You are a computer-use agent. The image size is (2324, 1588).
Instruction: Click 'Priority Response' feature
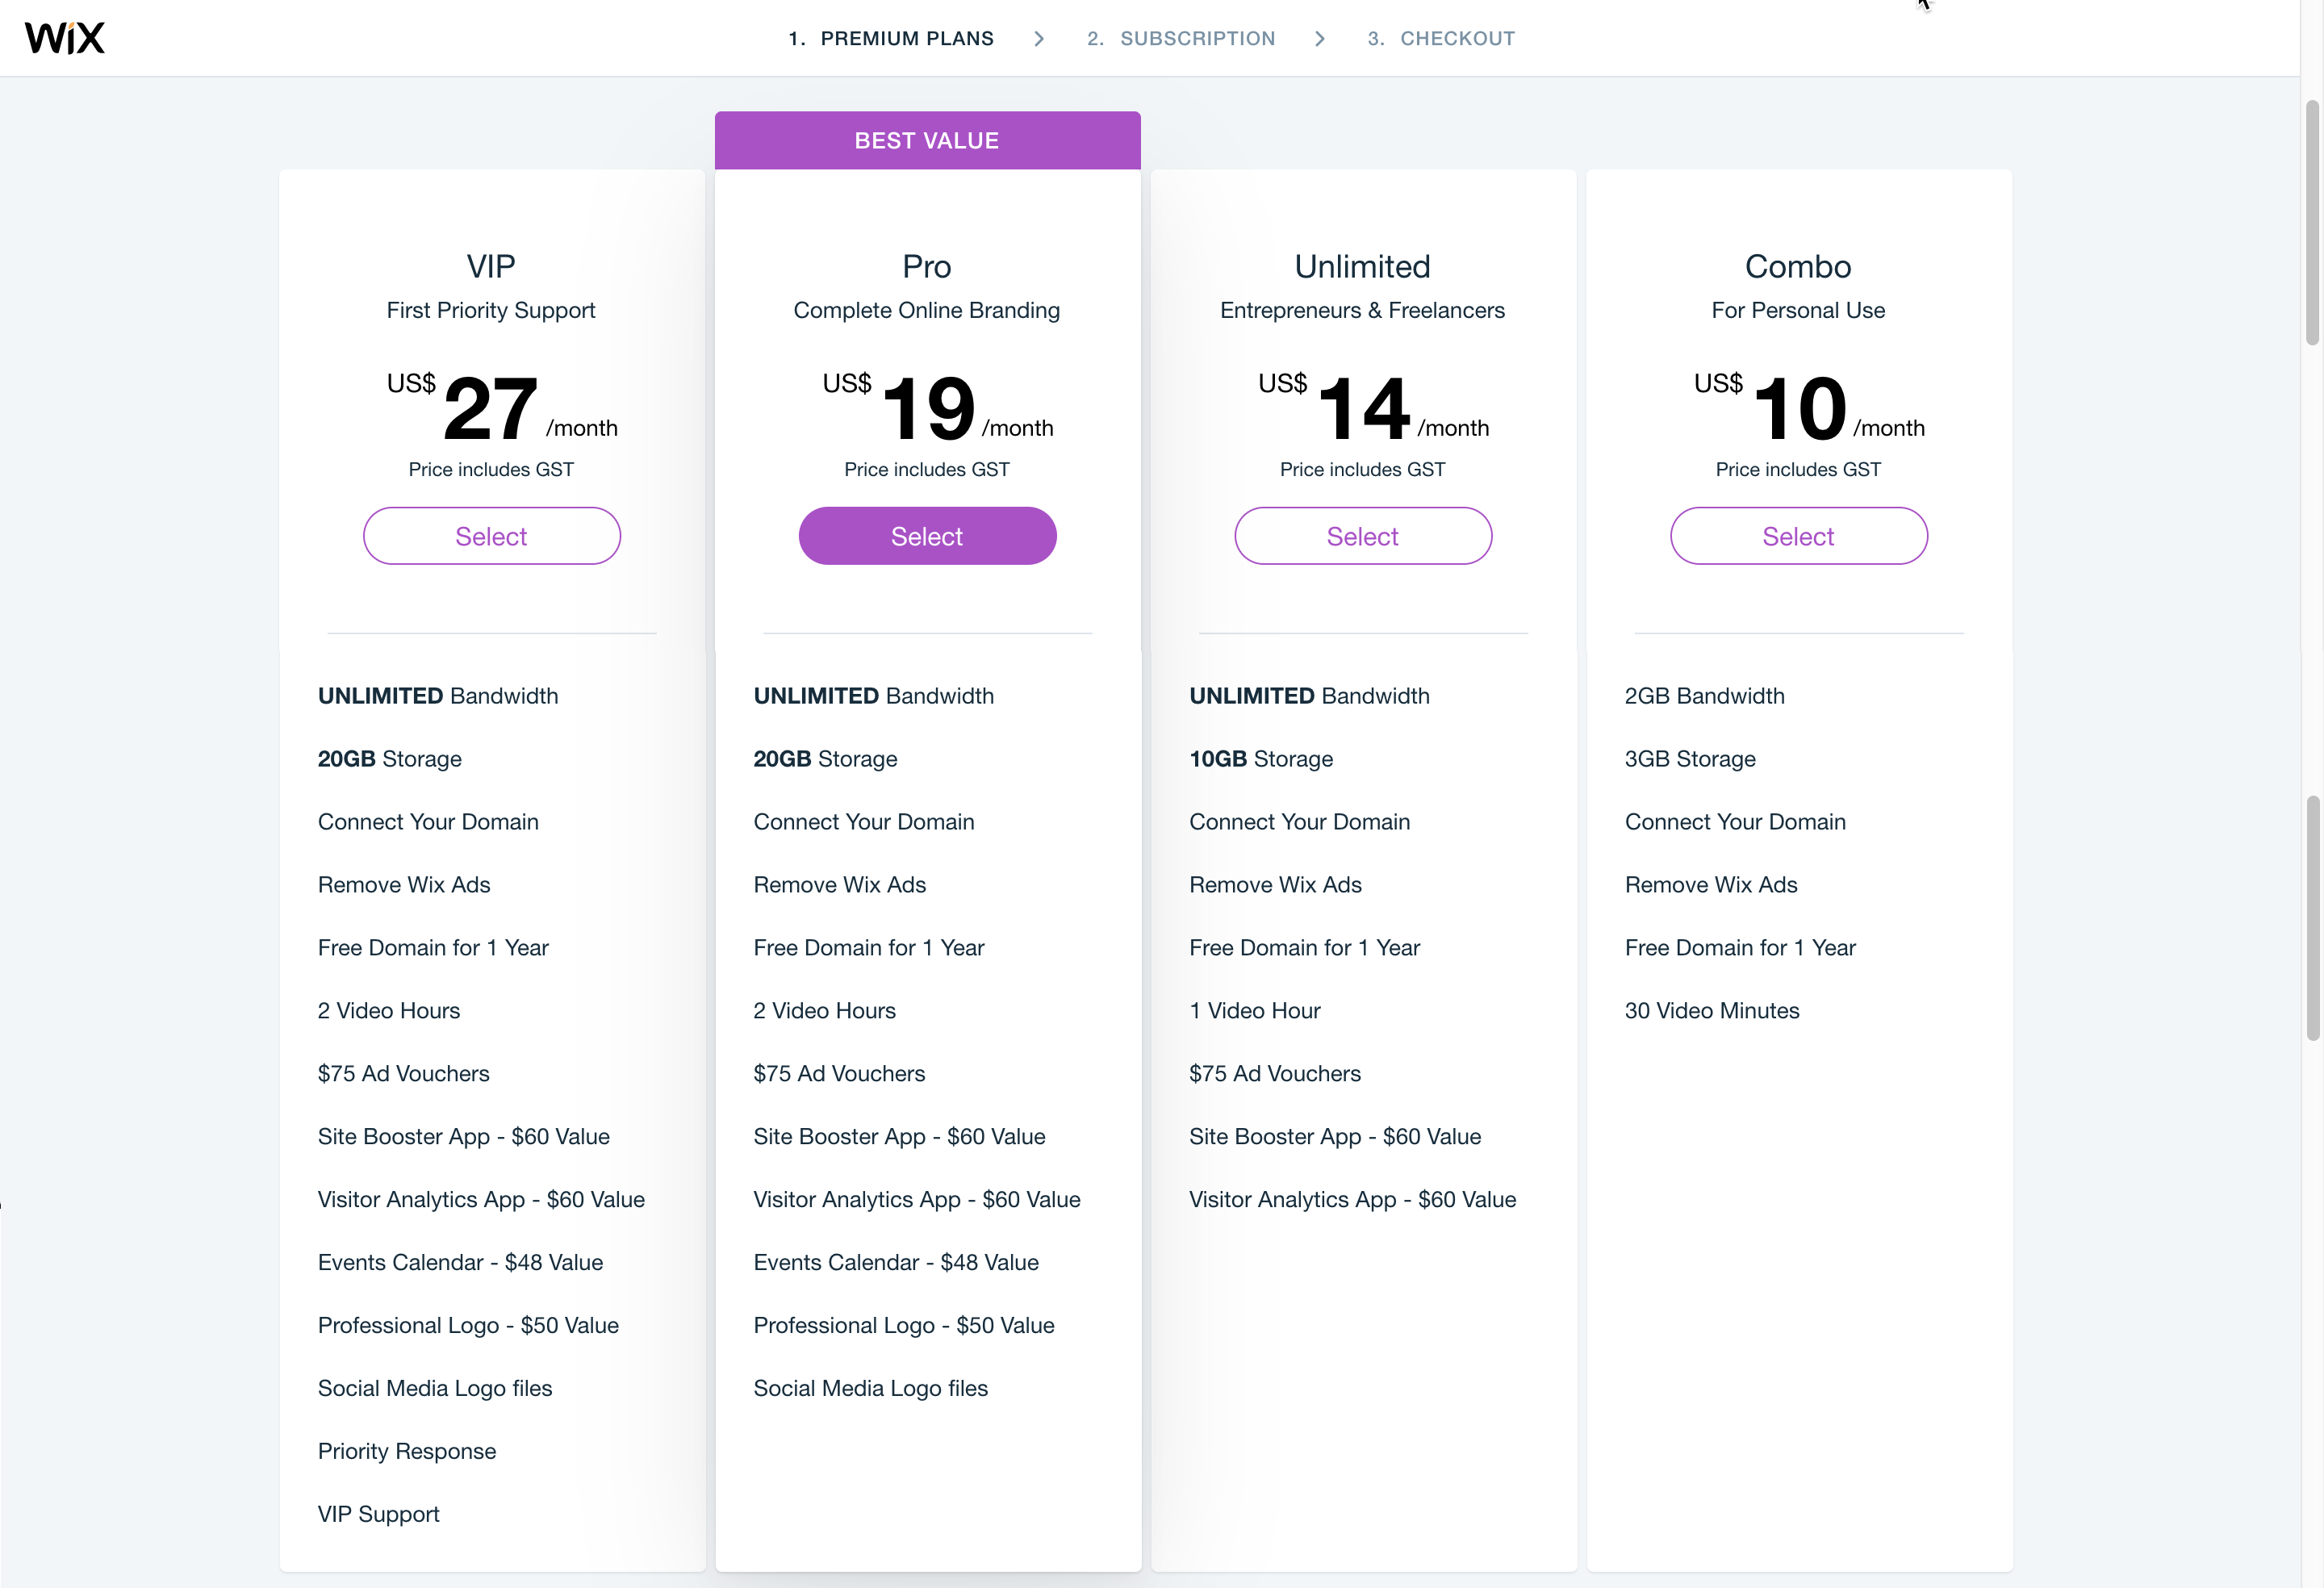[407, 1451]
